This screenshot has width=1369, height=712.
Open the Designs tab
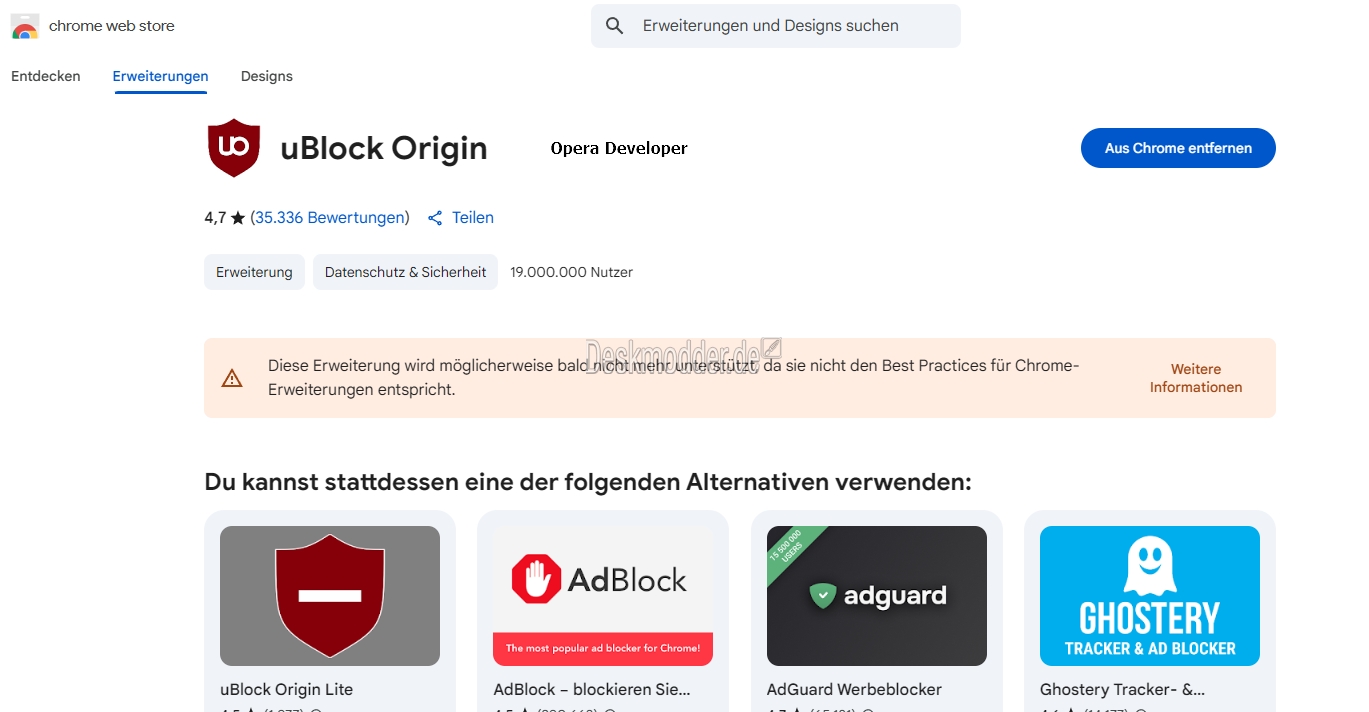[x=267, y=76]
